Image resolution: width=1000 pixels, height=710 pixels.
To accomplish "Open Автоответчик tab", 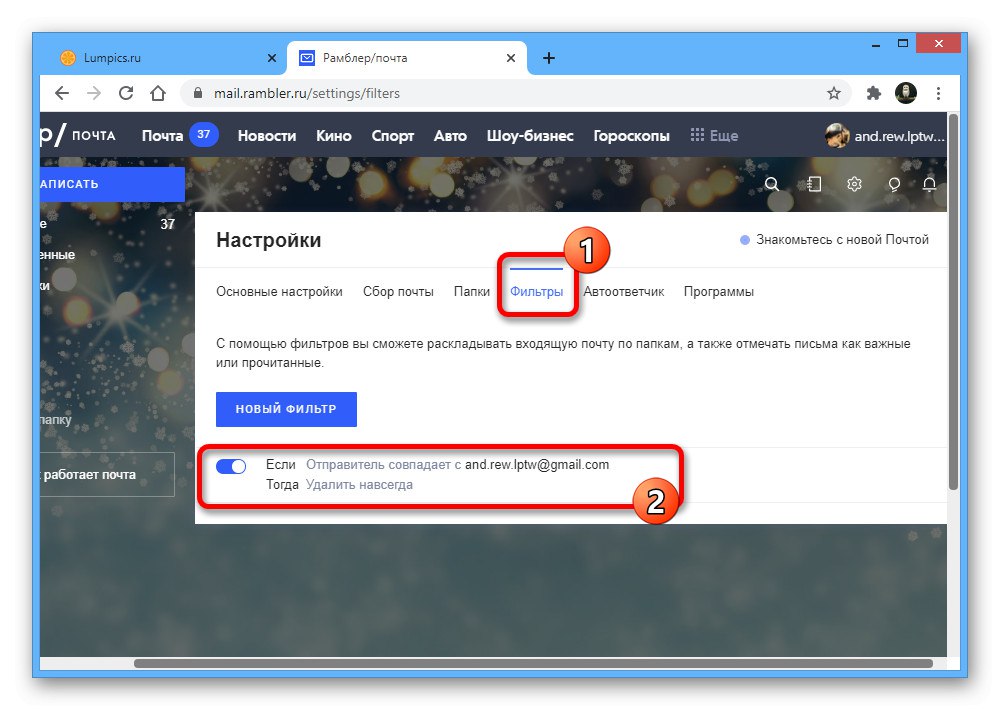I will point(624,292).
